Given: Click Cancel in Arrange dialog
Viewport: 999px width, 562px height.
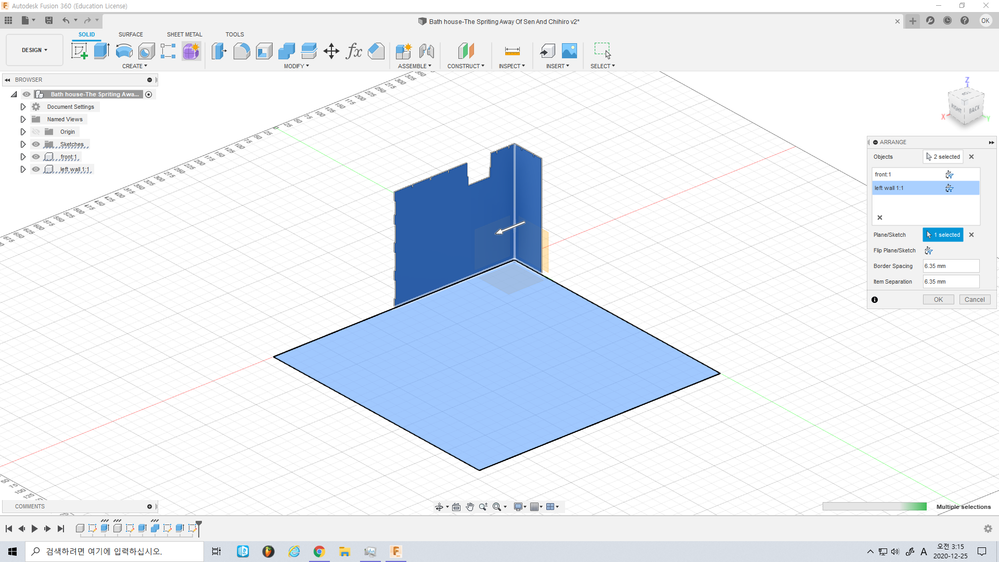Looking at the screenshot, I should (x=974, y=299).
